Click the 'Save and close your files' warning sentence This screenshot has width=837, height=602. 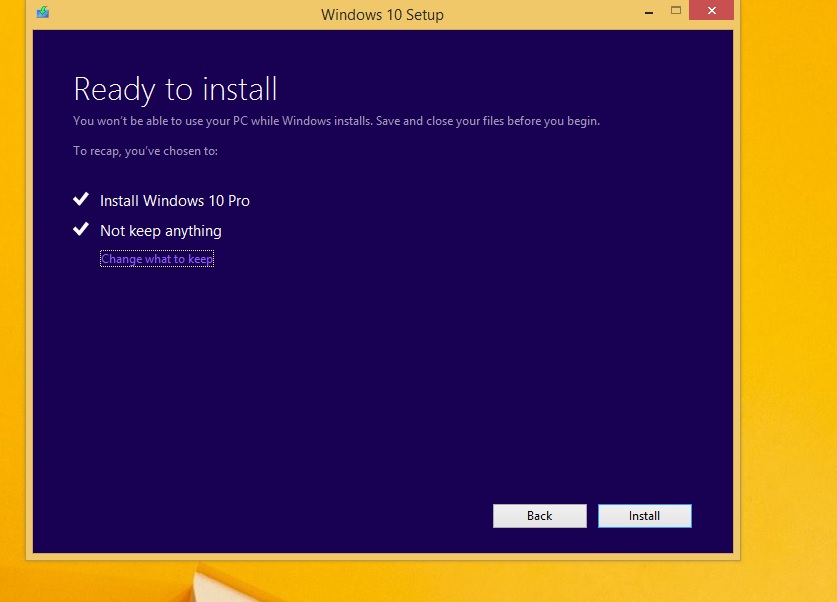click(488, 121)
